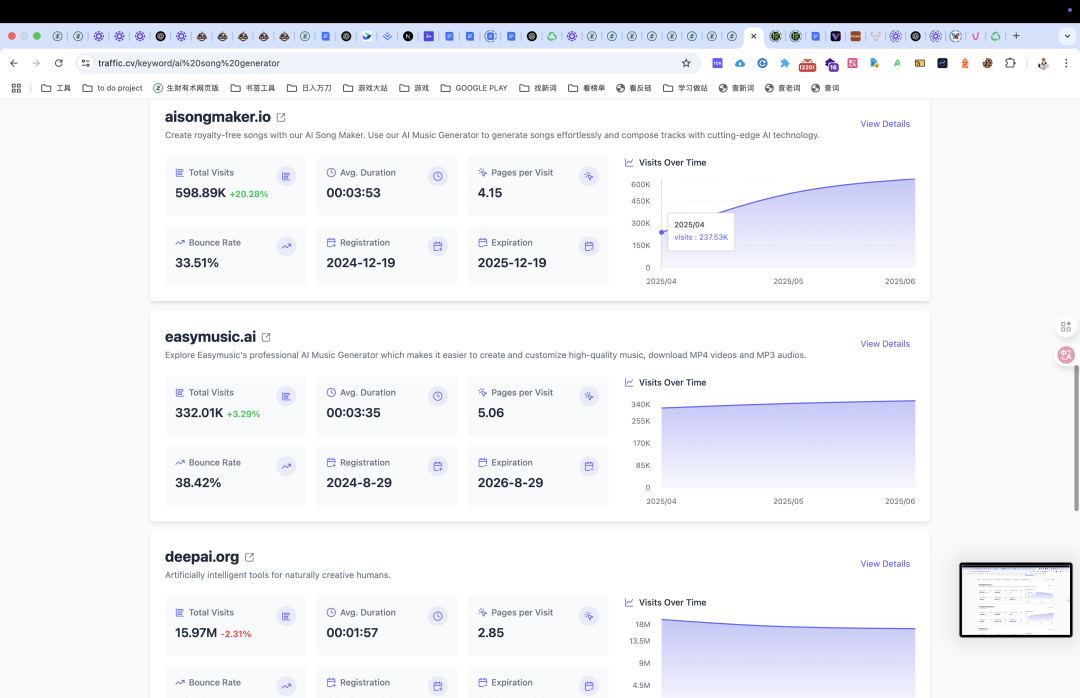Open the 生财有术网页版 bookmark

click(x=186, y=88)
